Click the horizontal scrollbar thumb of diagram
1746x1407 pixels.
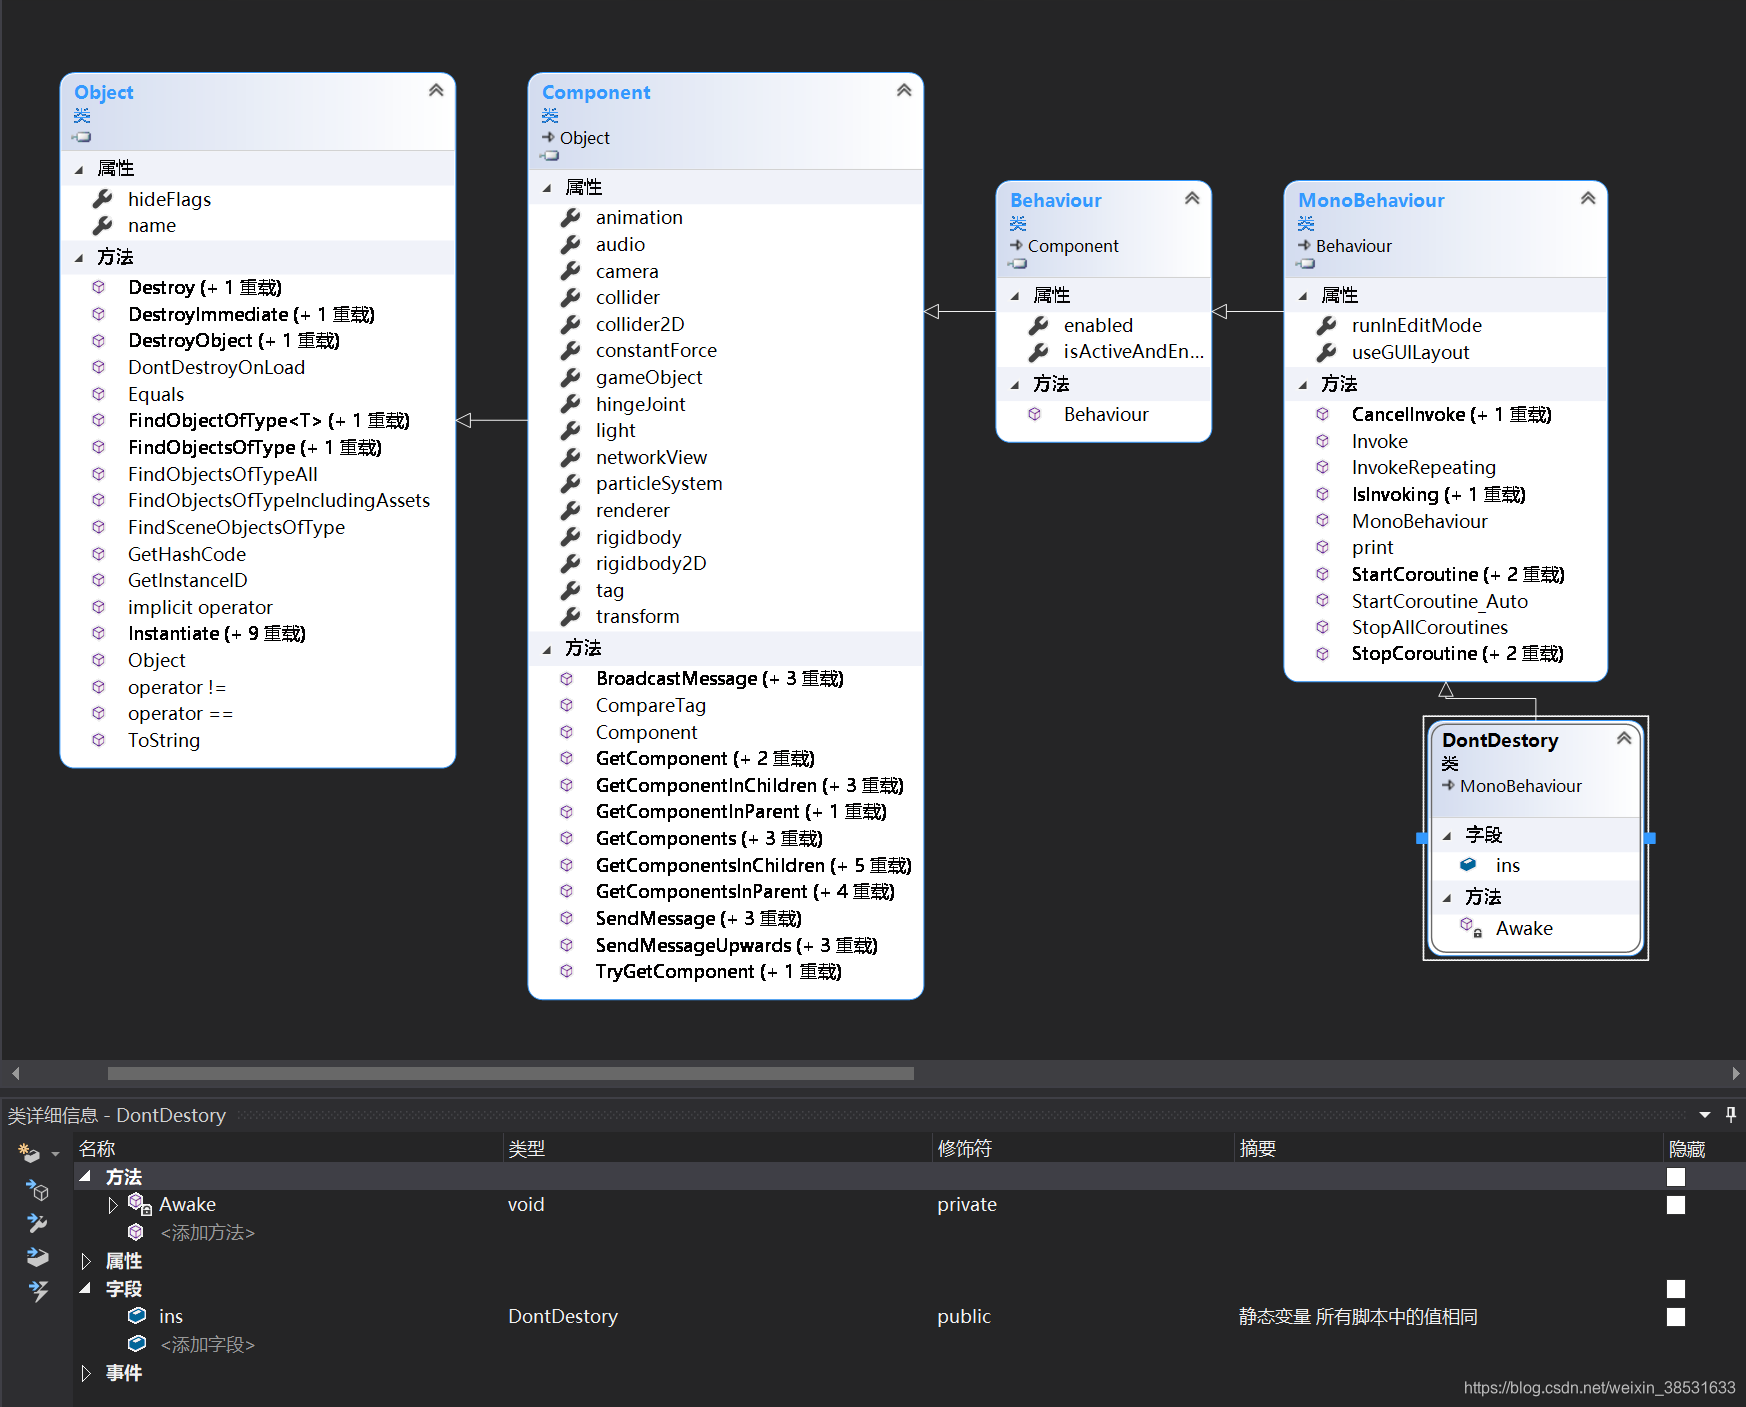tap(511, 1073)
